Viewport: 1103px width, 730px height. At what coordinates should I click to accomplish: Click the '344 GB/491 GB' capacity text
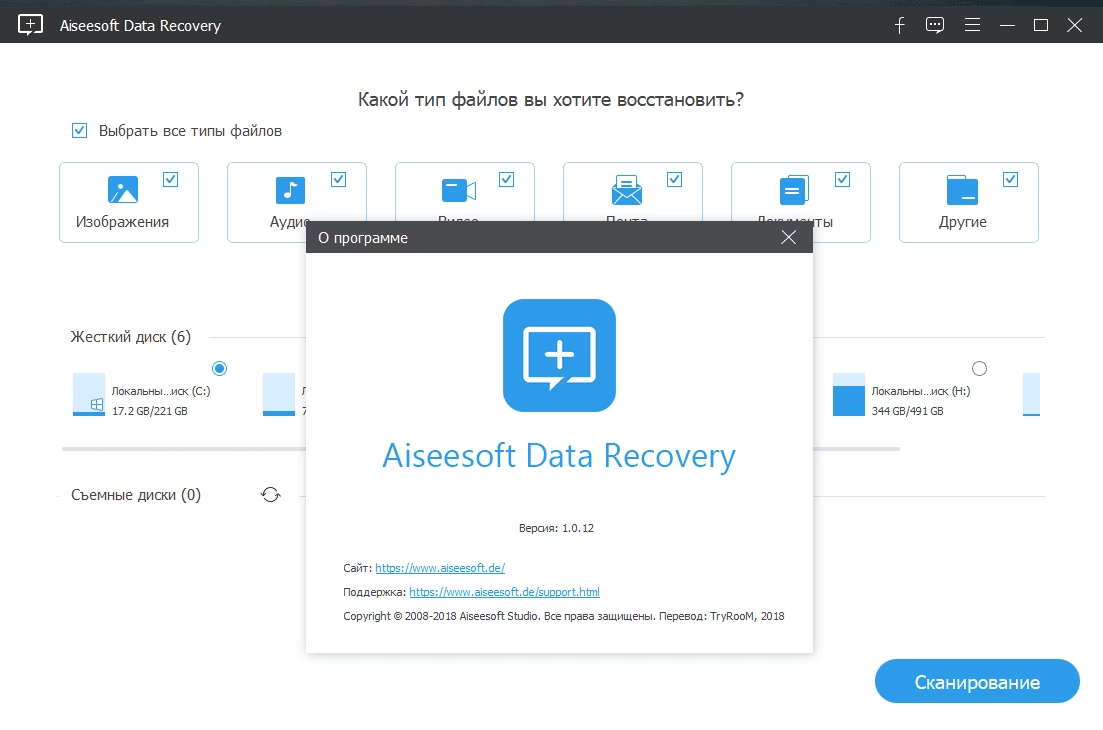tap(907, 411)
